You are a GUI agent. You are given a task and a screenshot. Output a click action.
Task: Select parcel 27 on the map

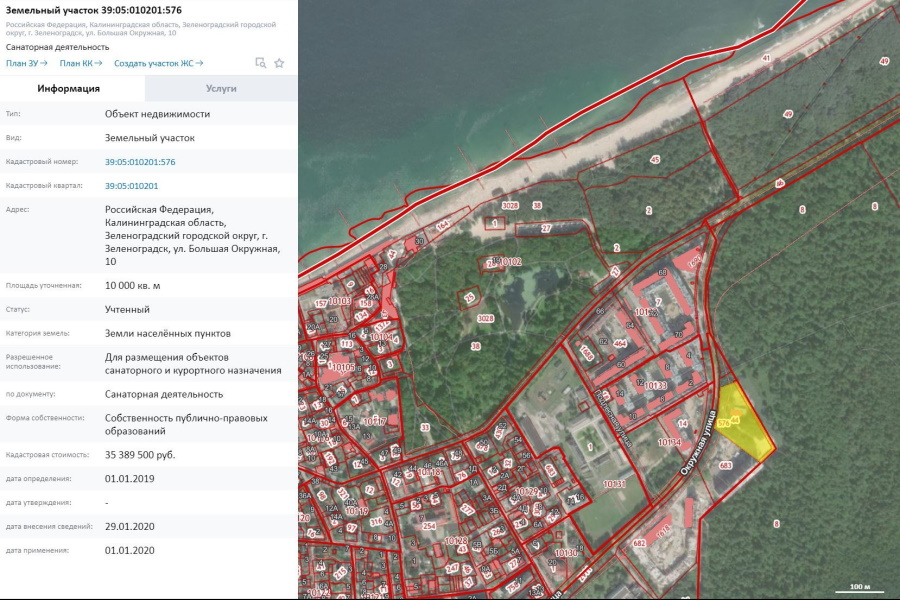pos(546,229)
